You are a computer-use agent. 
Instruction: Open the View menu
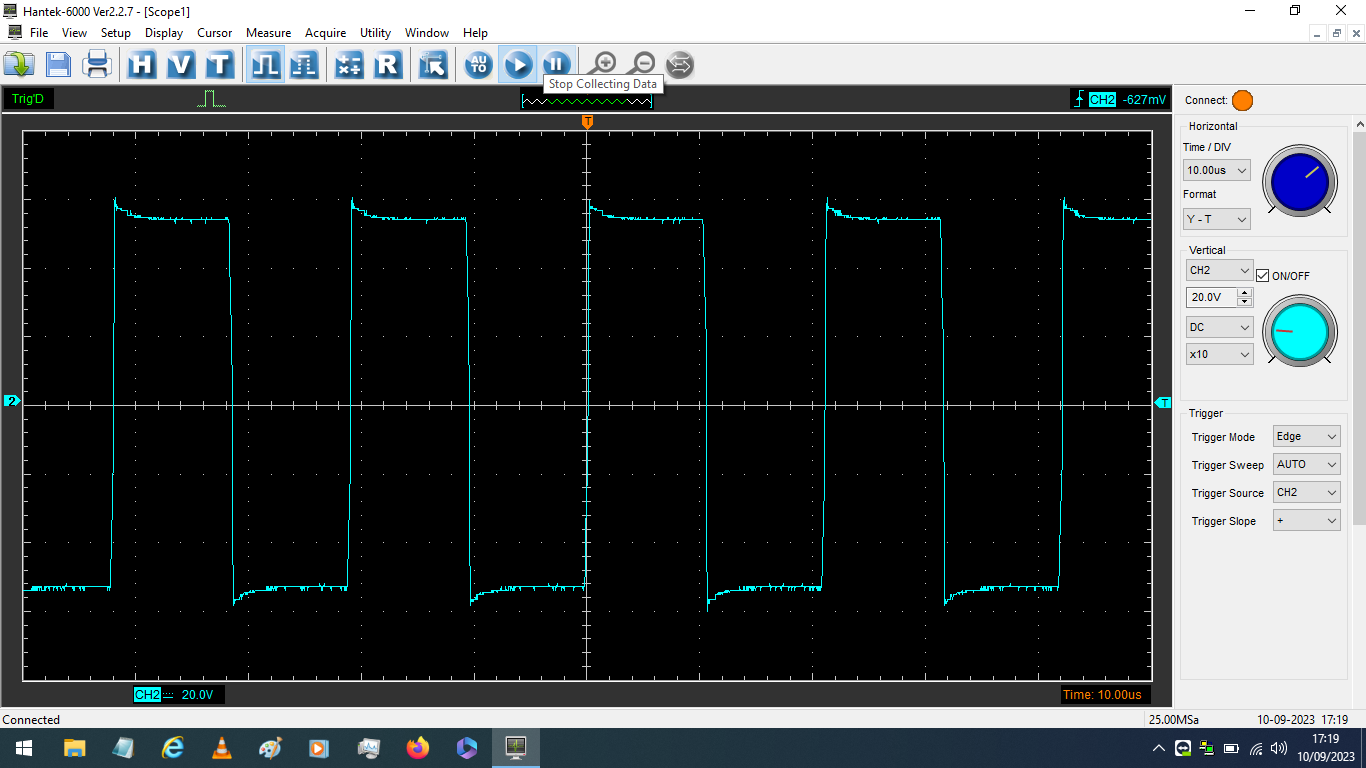(x=75, y=33)
